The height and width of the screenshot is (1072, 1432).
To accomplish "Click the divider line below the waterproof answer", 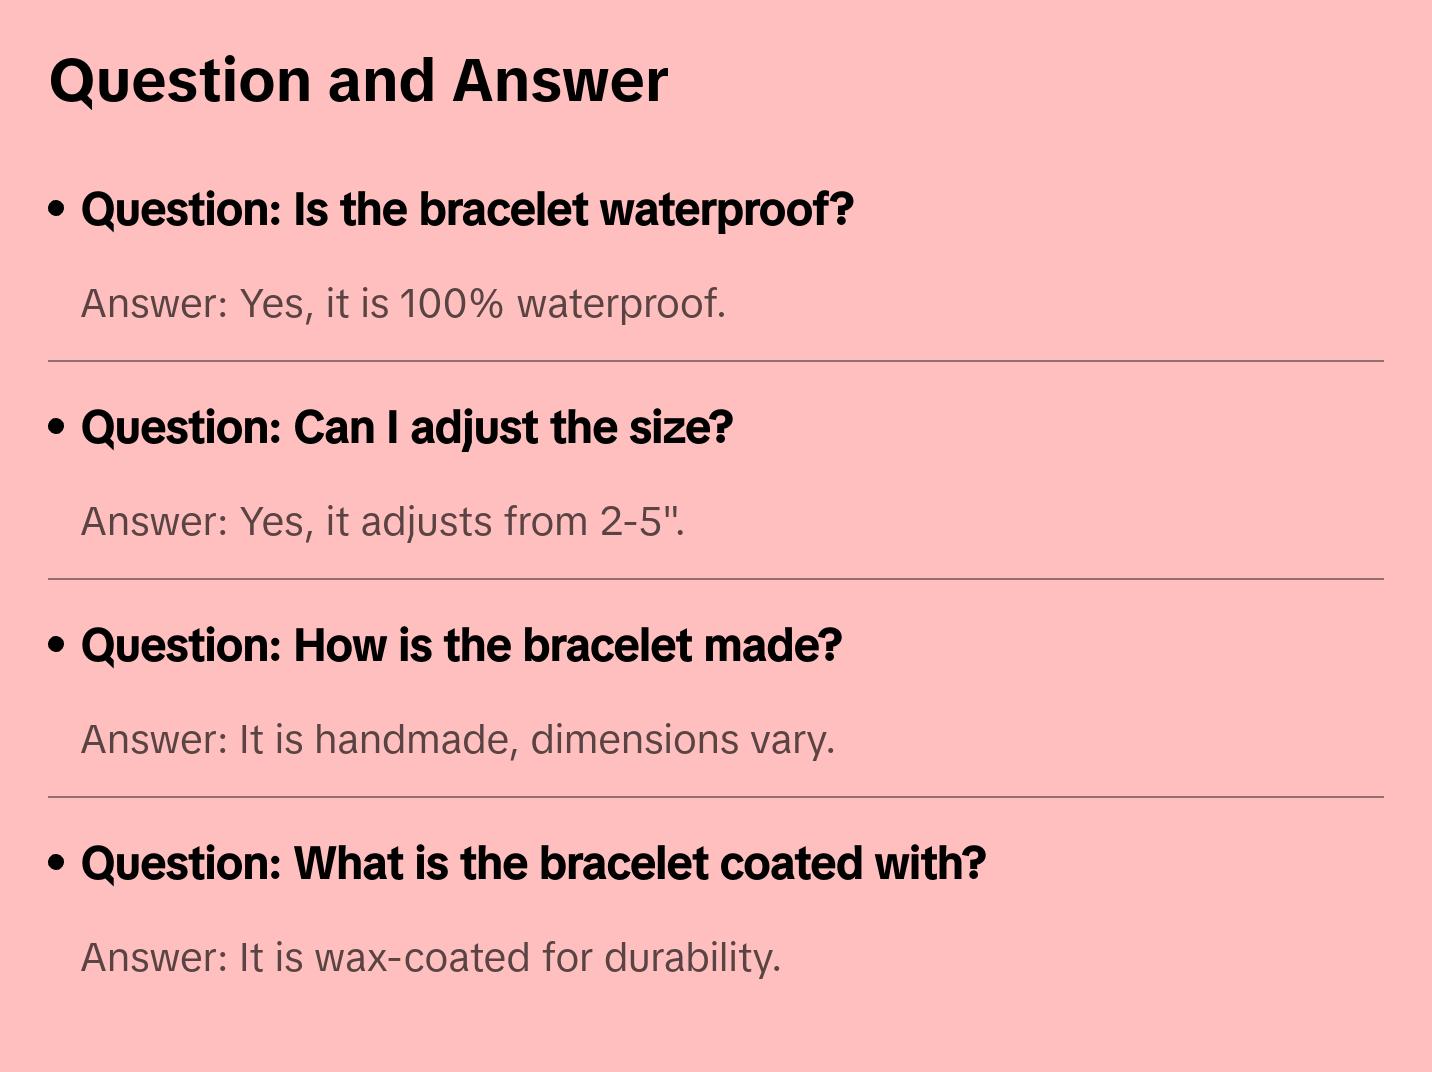I will click(x=716, y=361).
